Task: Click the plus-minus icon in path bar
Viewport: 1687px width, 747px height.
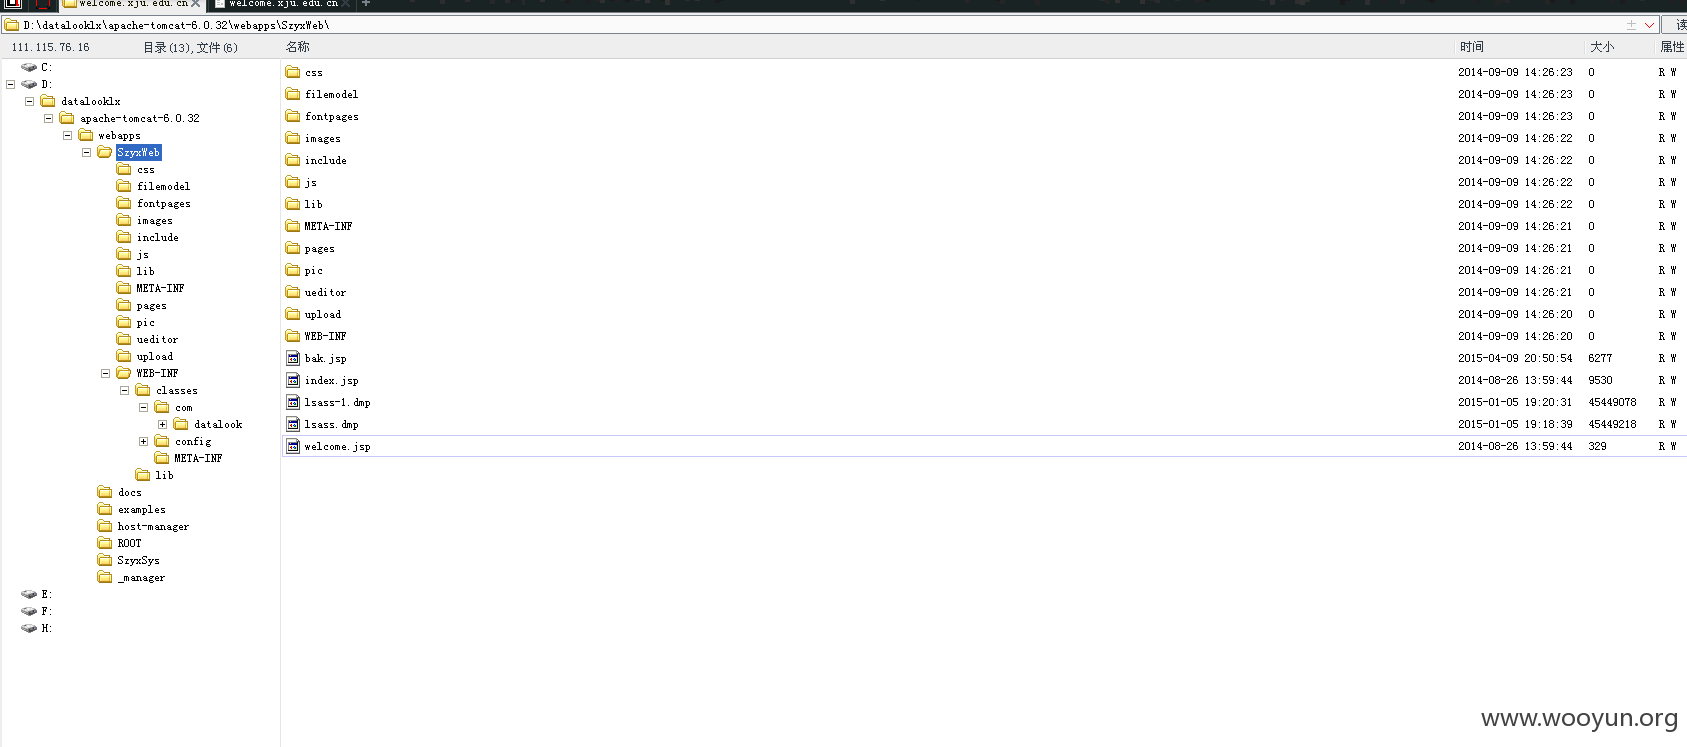Action: [1631, 25]
